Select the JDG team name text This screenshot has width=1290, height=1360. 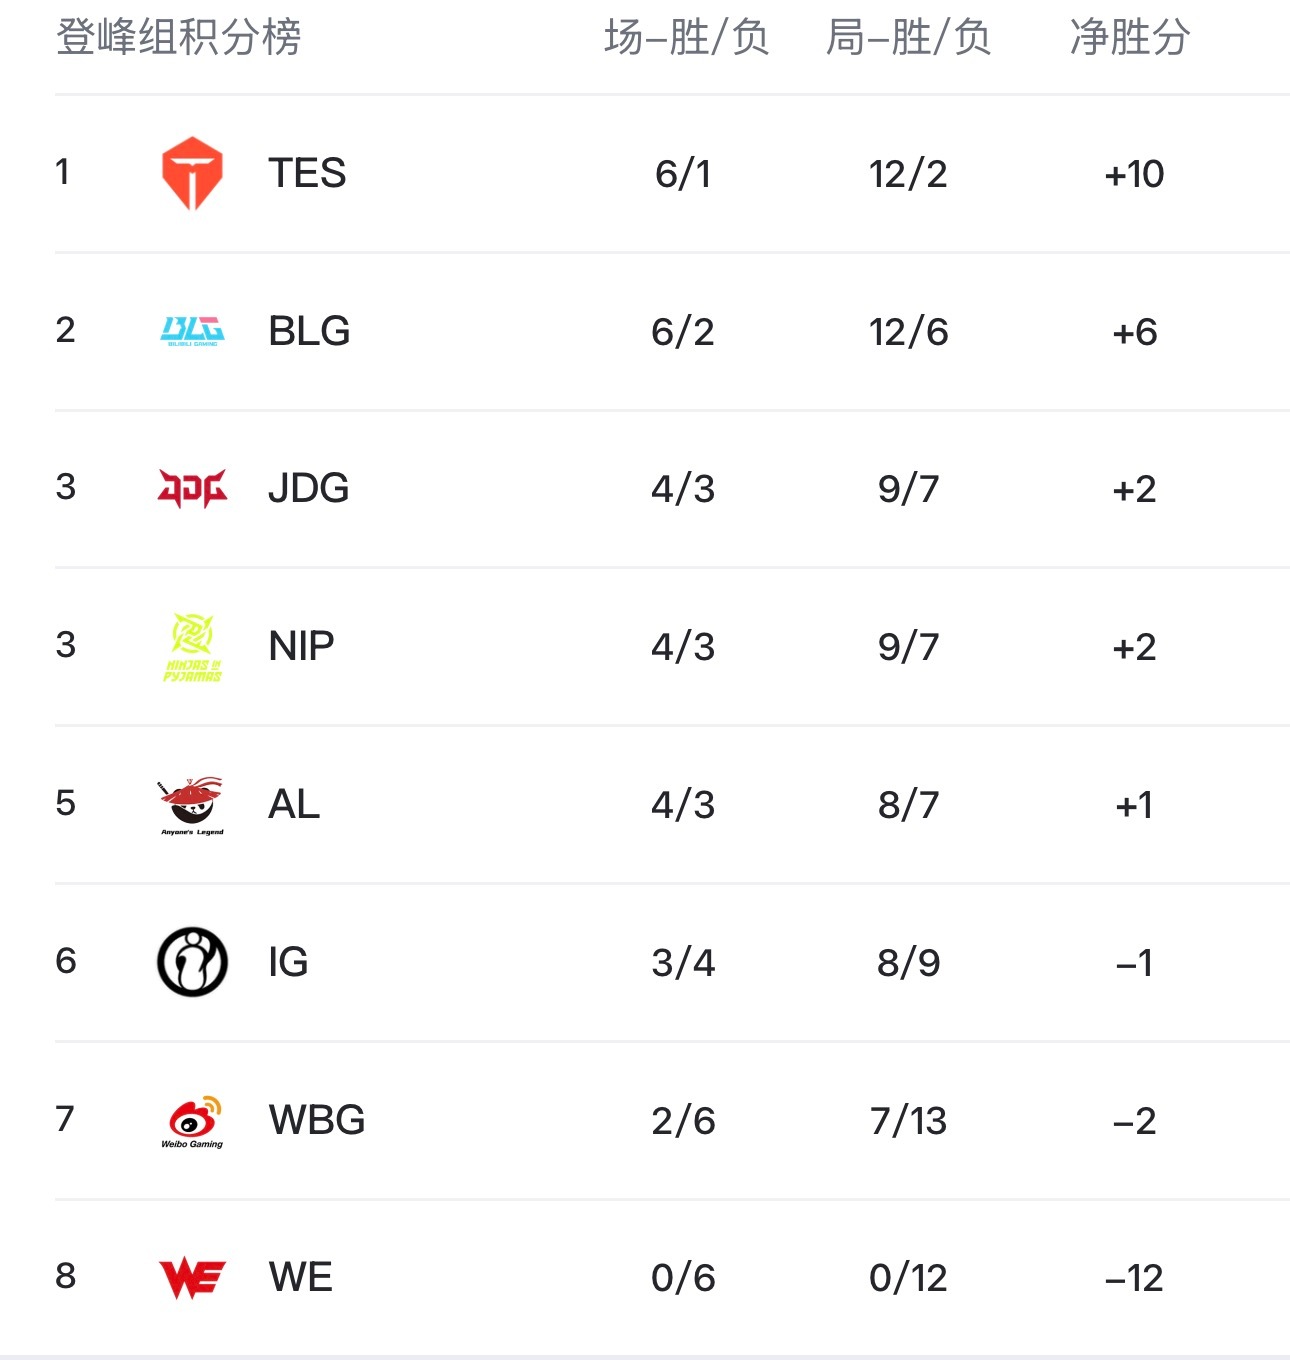click(309, 488)
